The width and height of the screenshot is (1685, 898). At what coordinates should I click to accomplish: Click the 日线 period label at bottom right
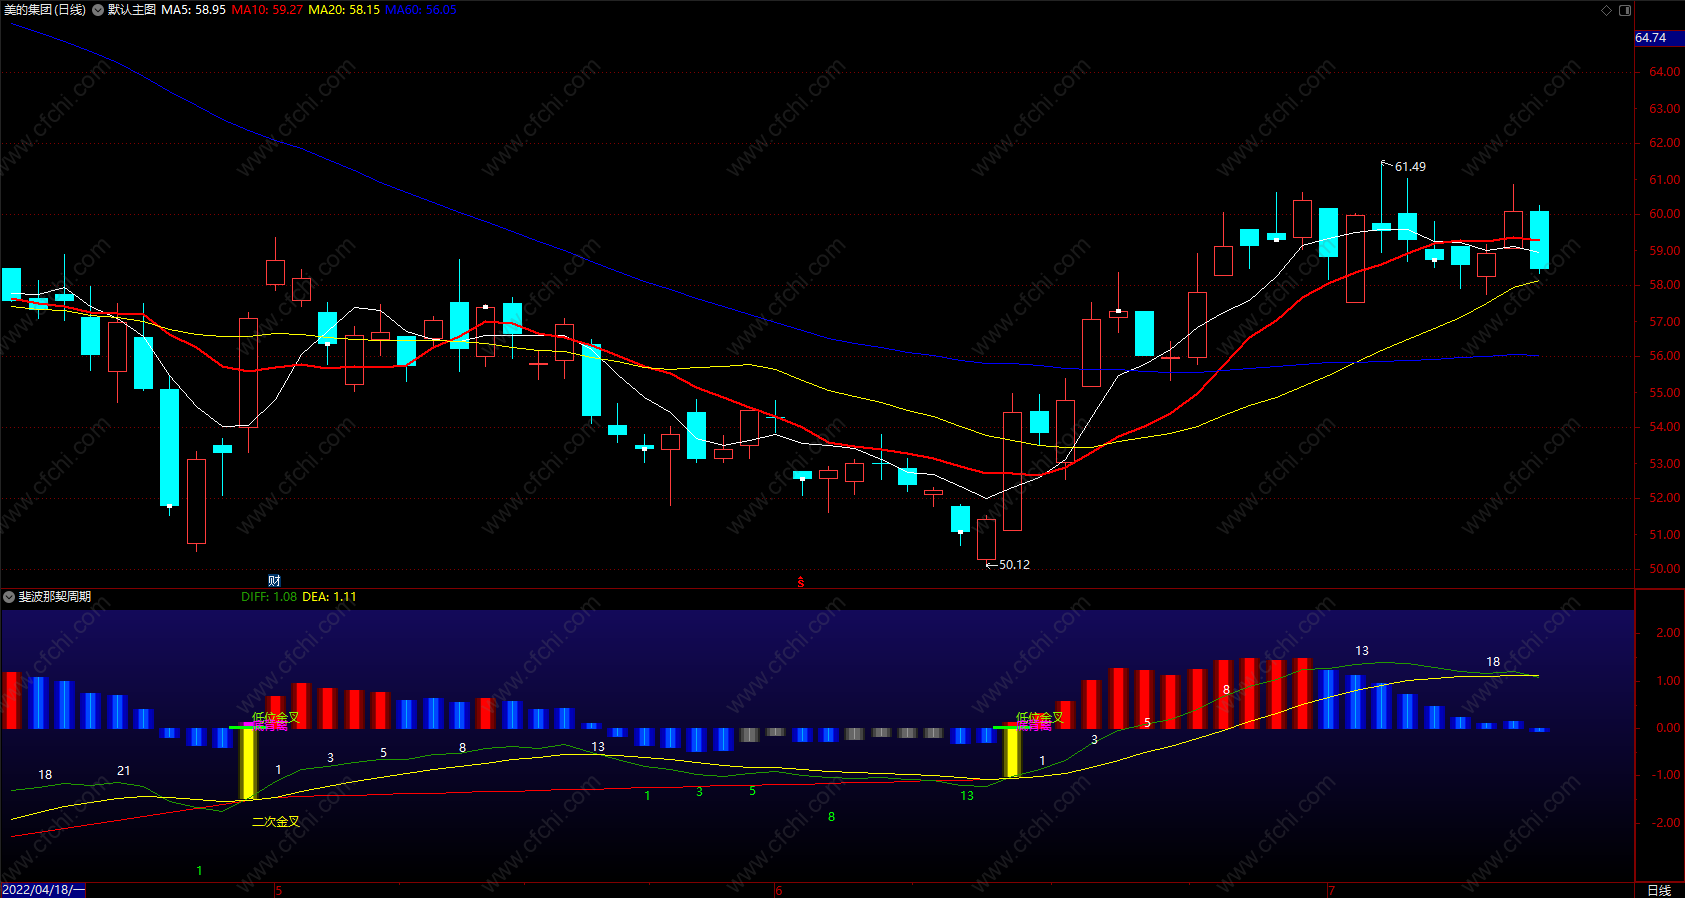pyautogui.click(x=1659, y=890)
